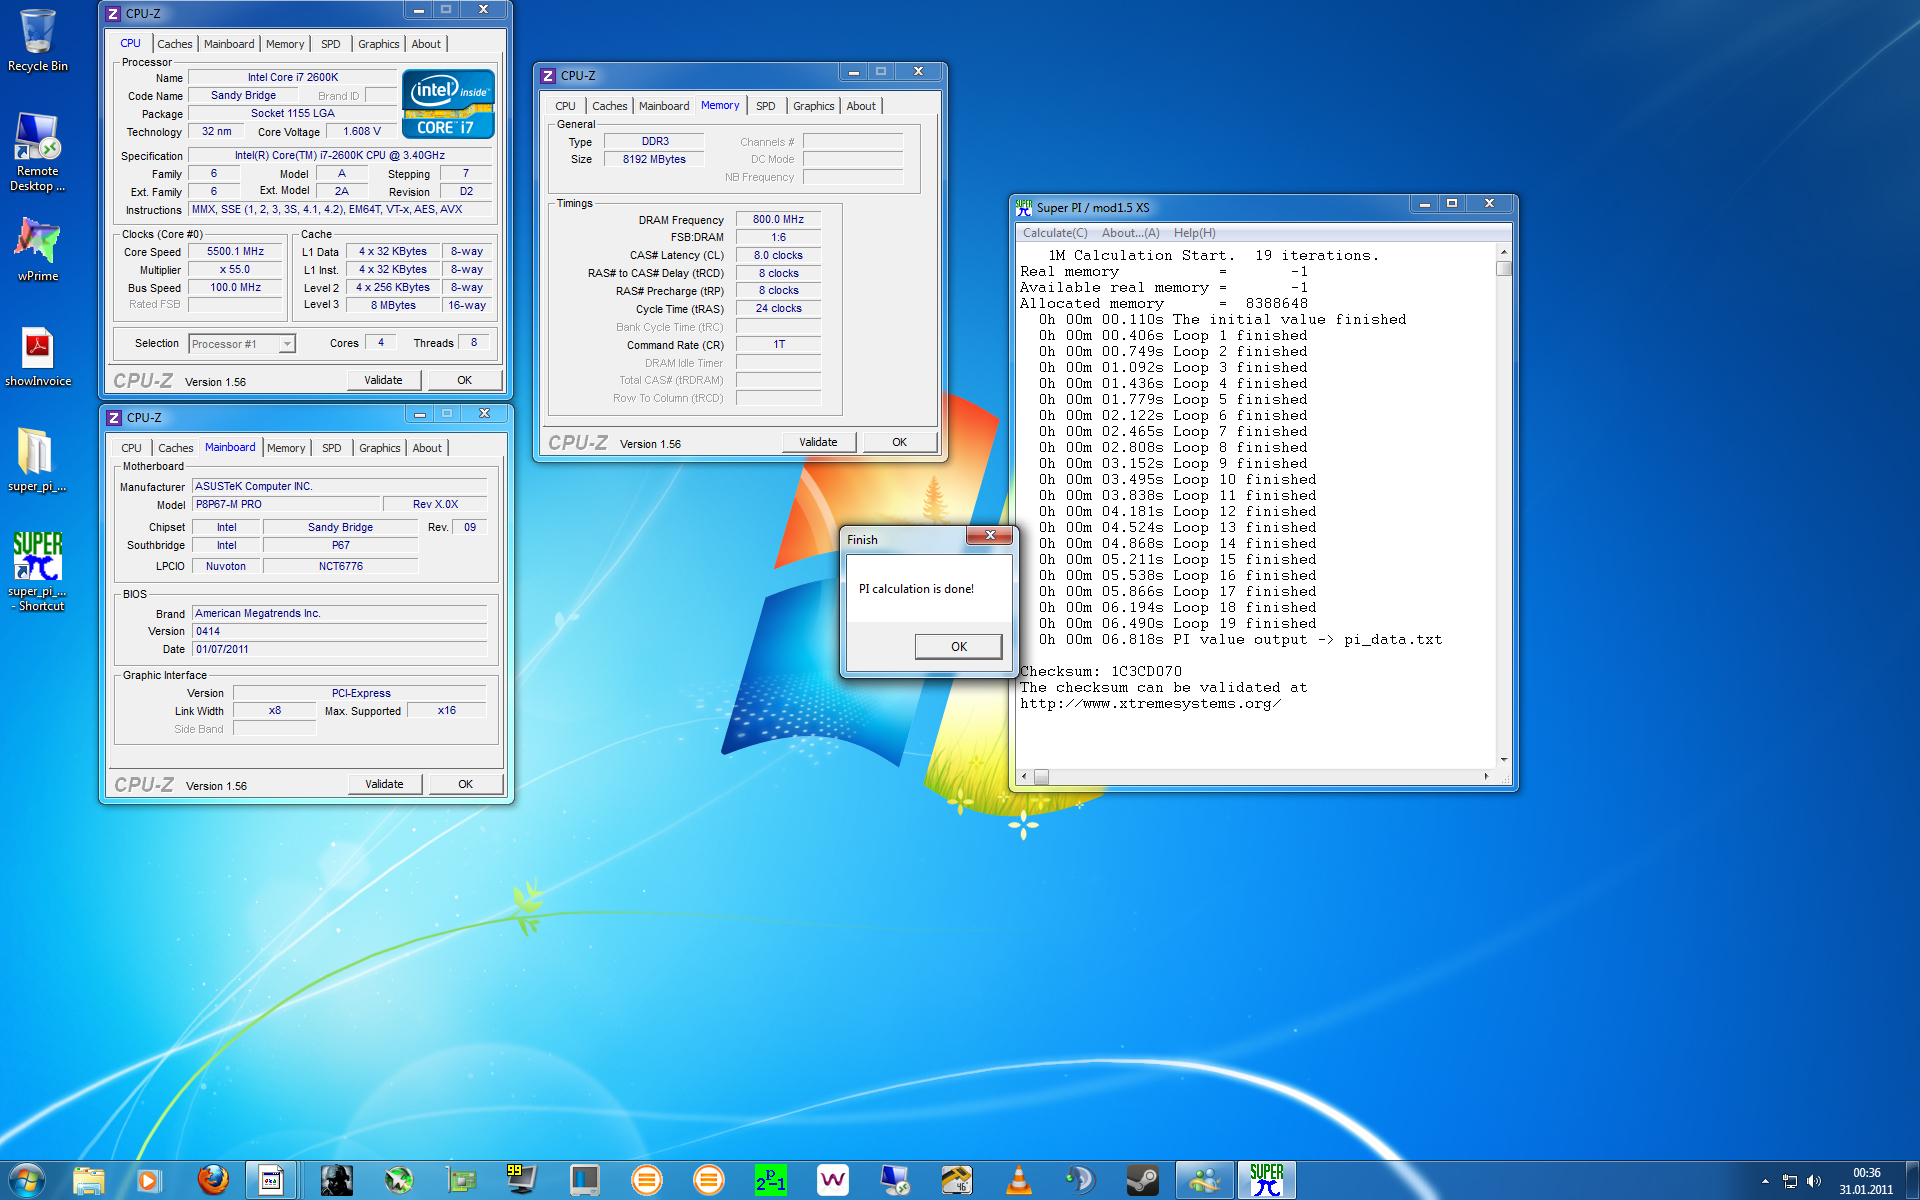The height and width of the screenshot is (1200, 1920).
Task: Open the VLC cone icon in taskbar
Action: [1018, 1181]
